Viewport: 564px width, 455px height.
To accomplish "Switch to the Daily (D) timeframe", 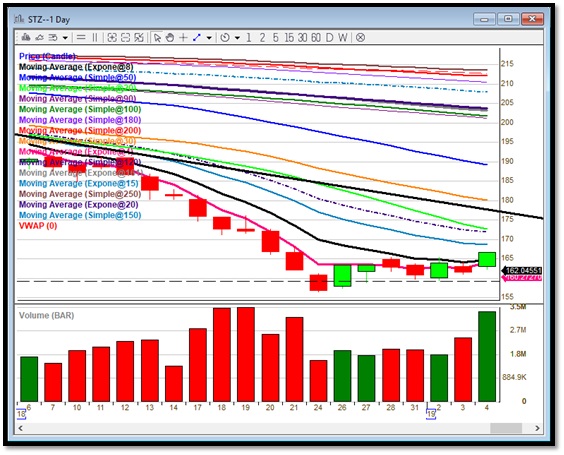I will [x=329, y=37].
